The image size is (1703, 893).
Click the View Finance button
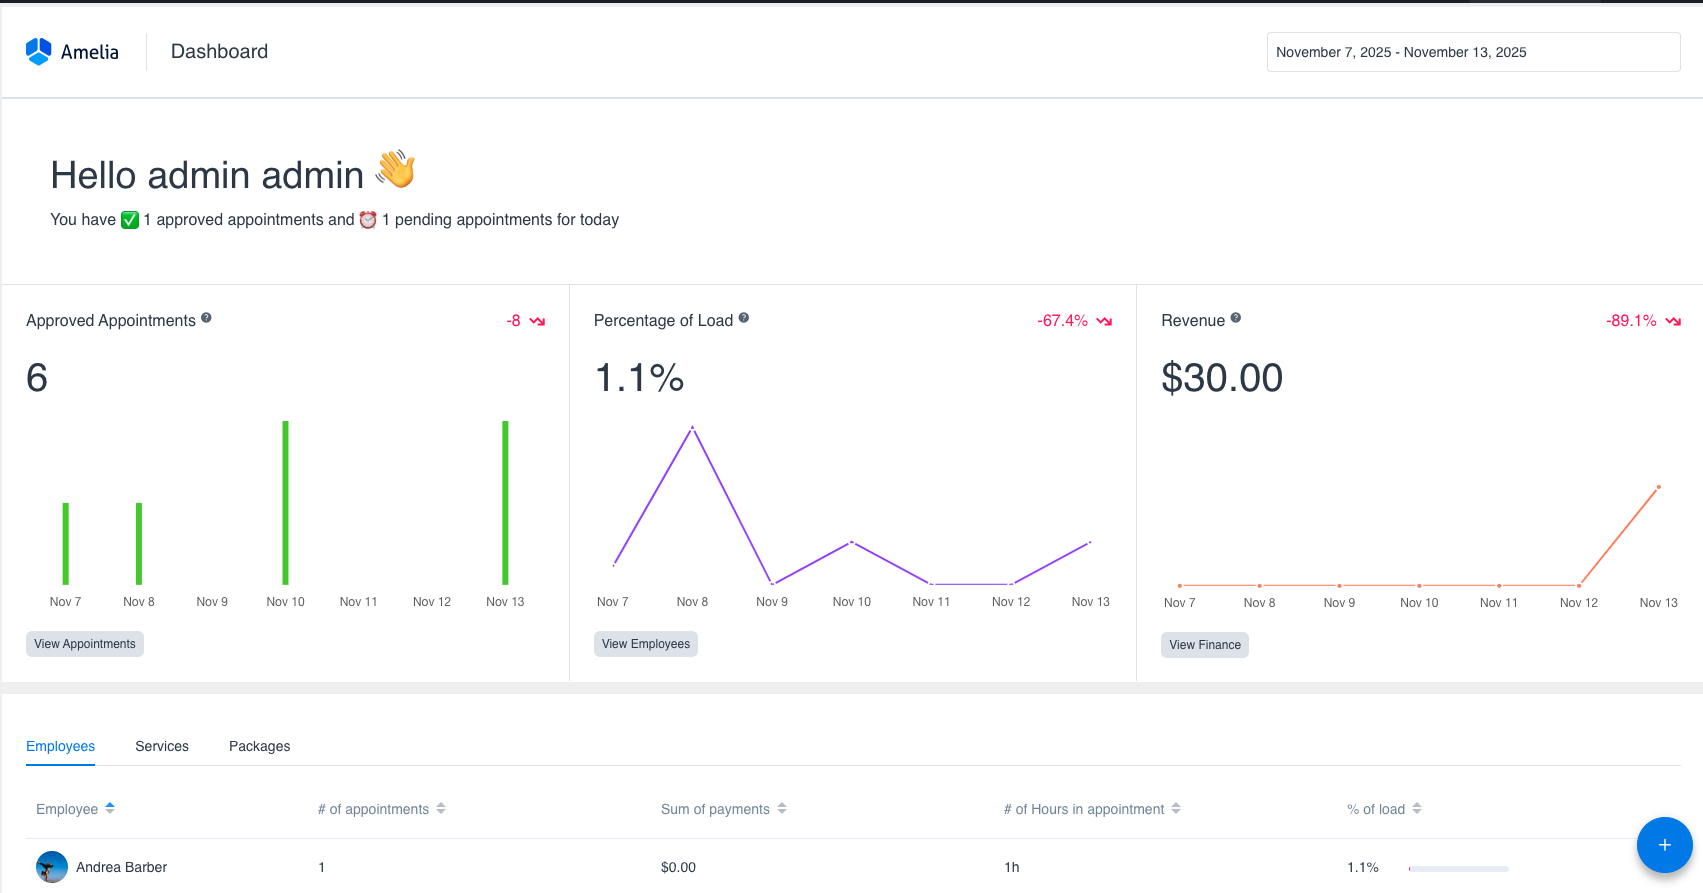click(x=1205, y=645)
